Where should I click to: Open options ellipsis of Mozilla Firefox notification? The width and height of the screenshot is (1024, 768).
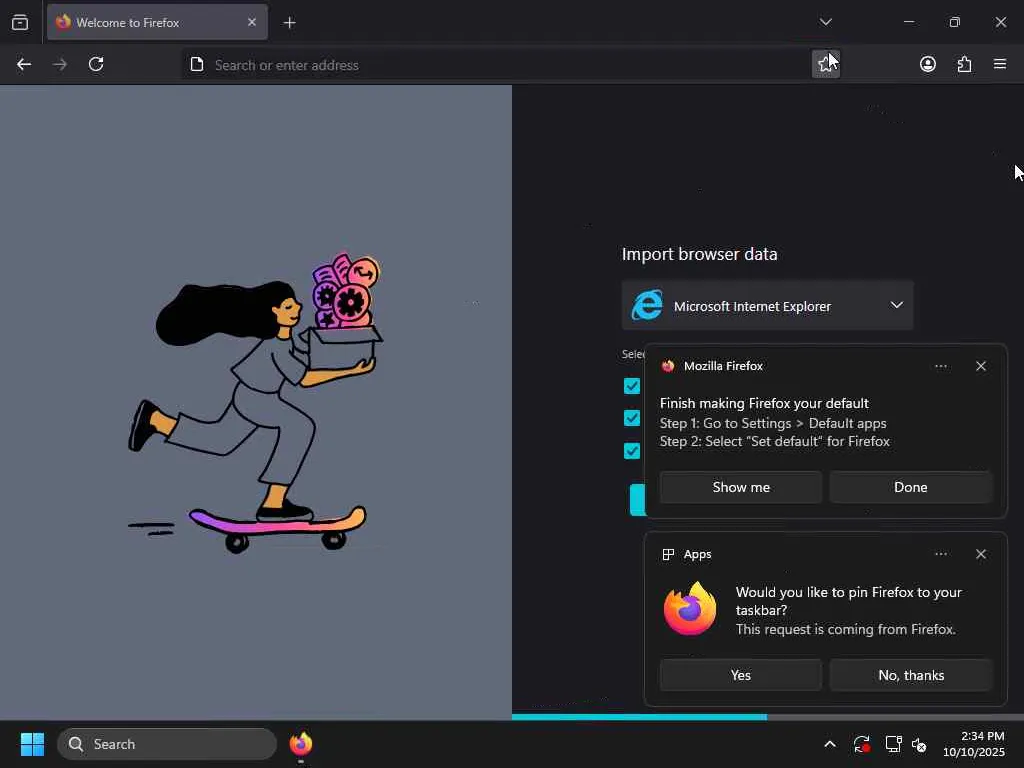coord(940,366)
